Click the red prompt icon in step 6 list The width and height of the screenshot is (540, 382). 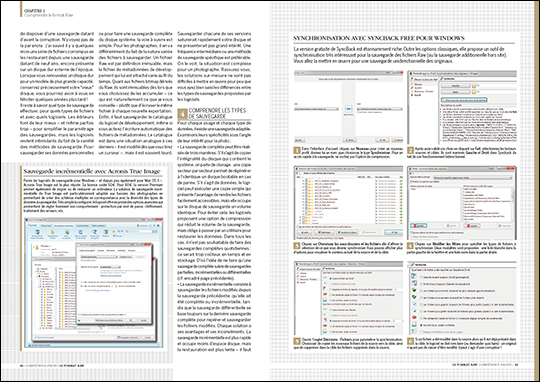pos(414,318)
